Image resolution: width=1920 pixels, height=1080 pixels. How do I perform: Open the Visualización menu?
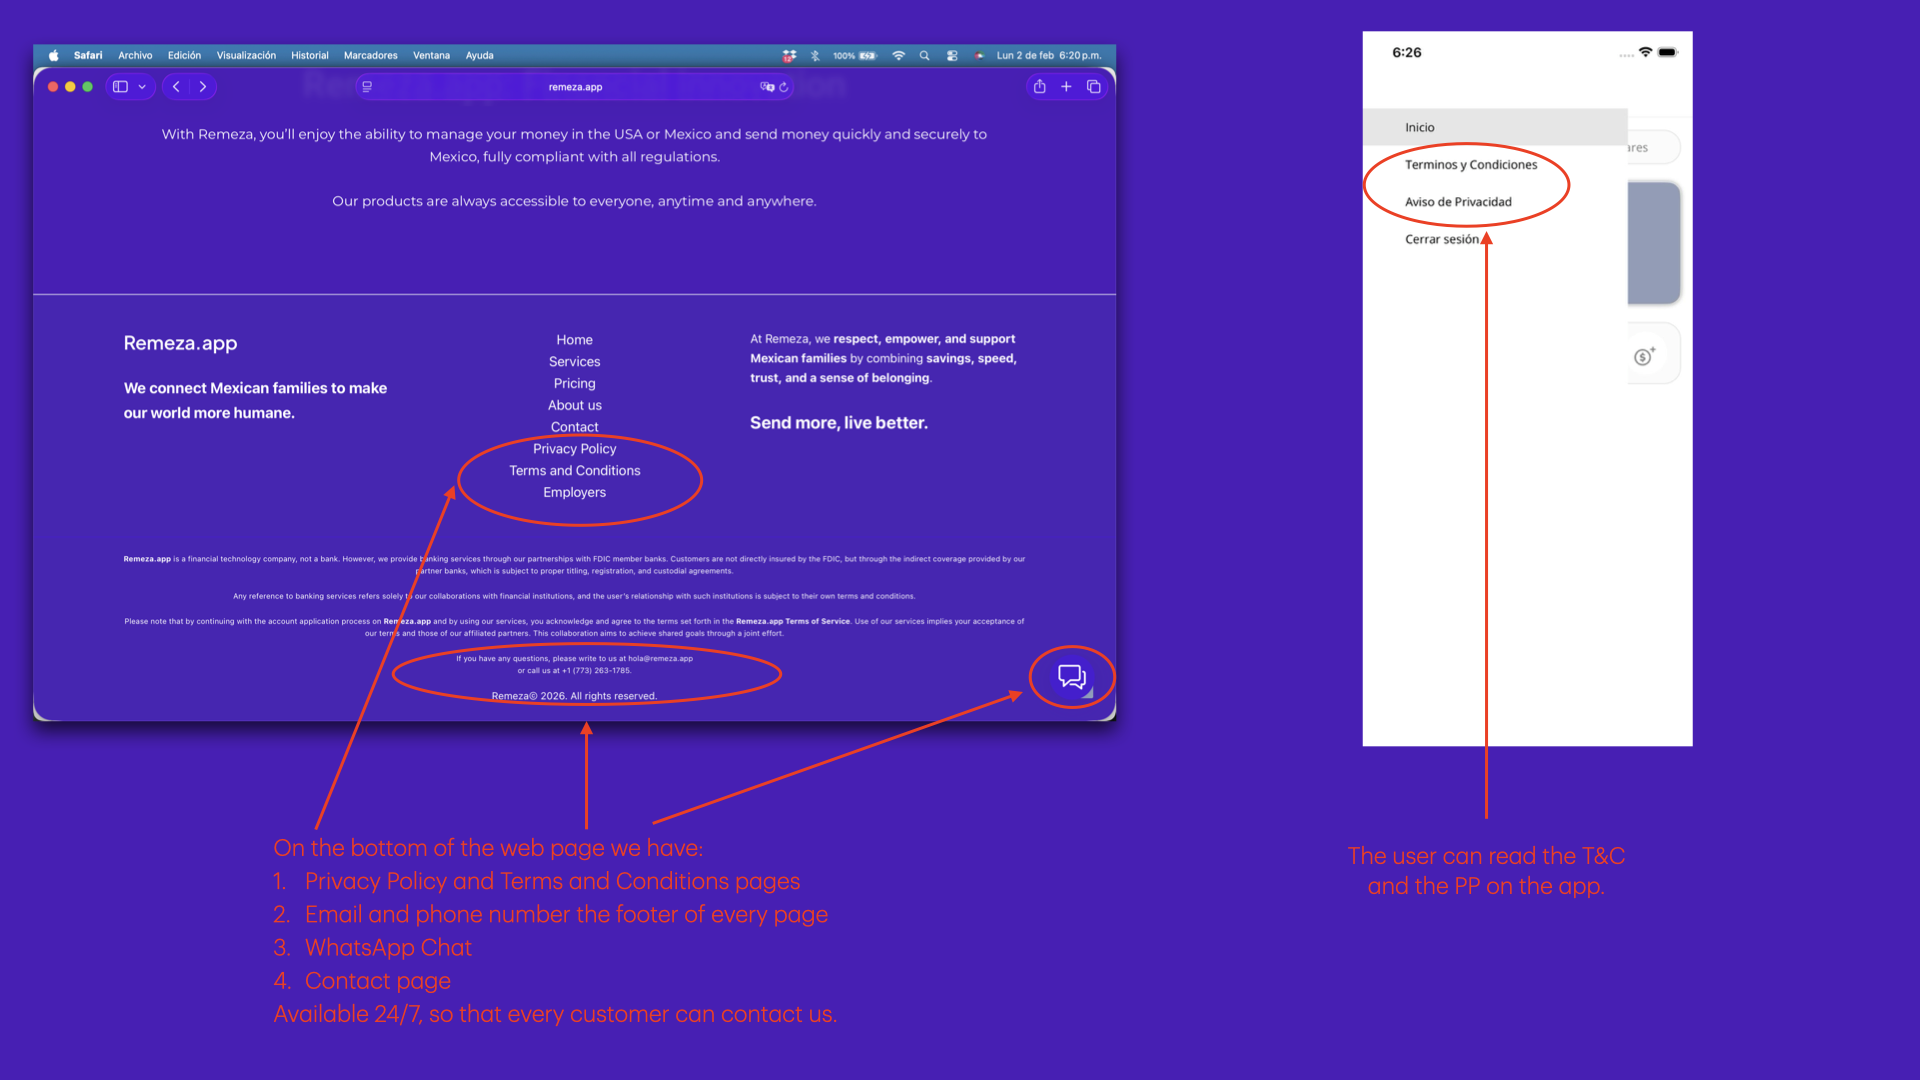pyautogui.click(x=246, y=56)
